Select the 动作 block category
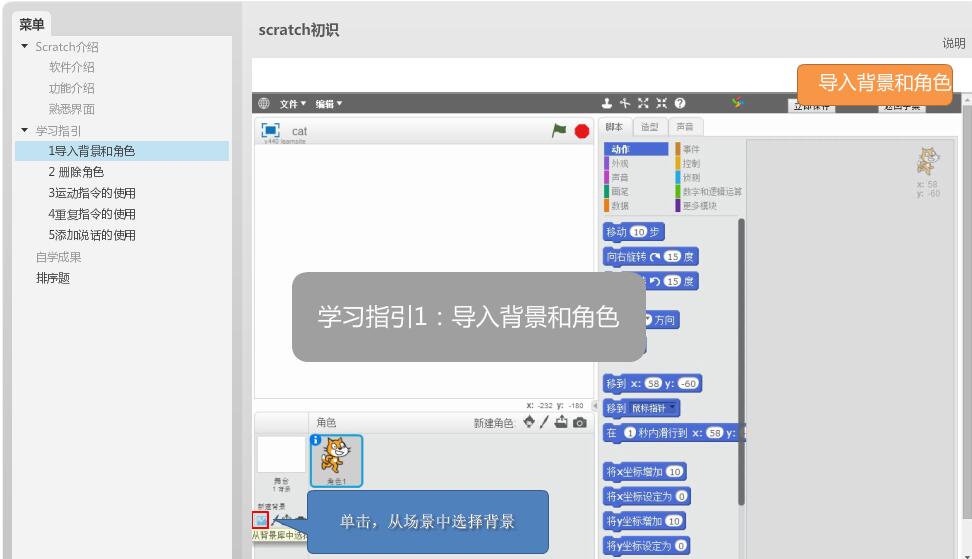The height and width of the screenshot is (559, 972). coord(636,149)
